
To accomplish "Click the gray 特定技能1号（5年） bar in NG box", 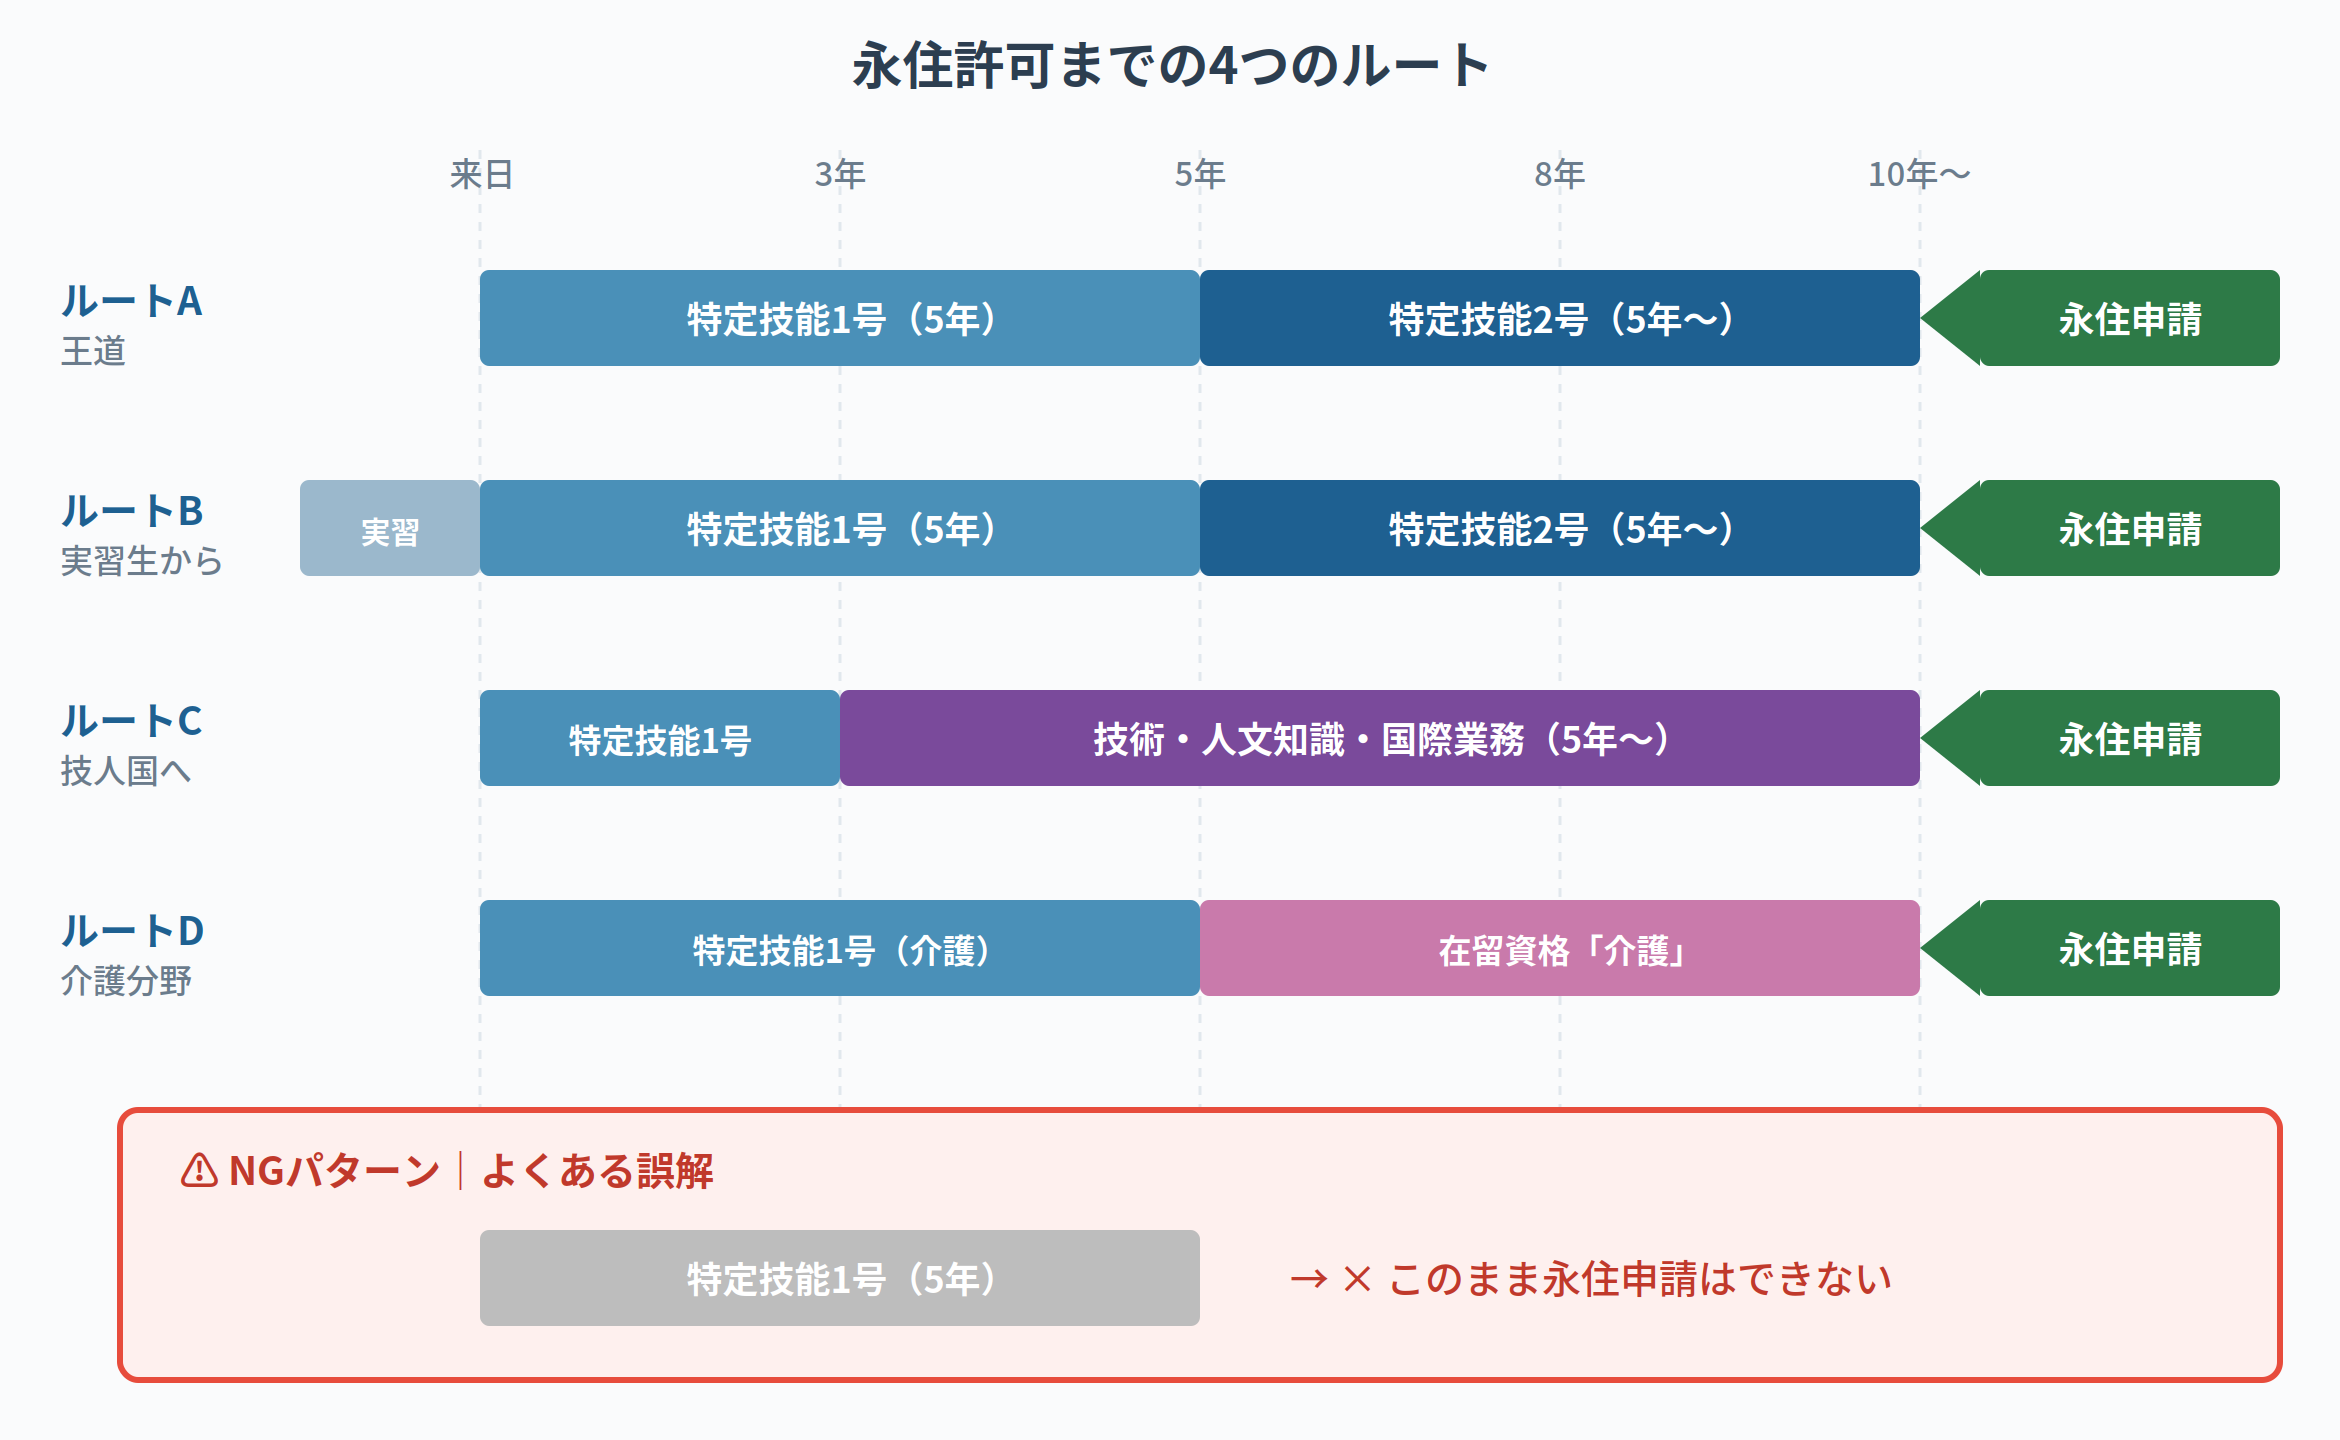I will 839,1278.
